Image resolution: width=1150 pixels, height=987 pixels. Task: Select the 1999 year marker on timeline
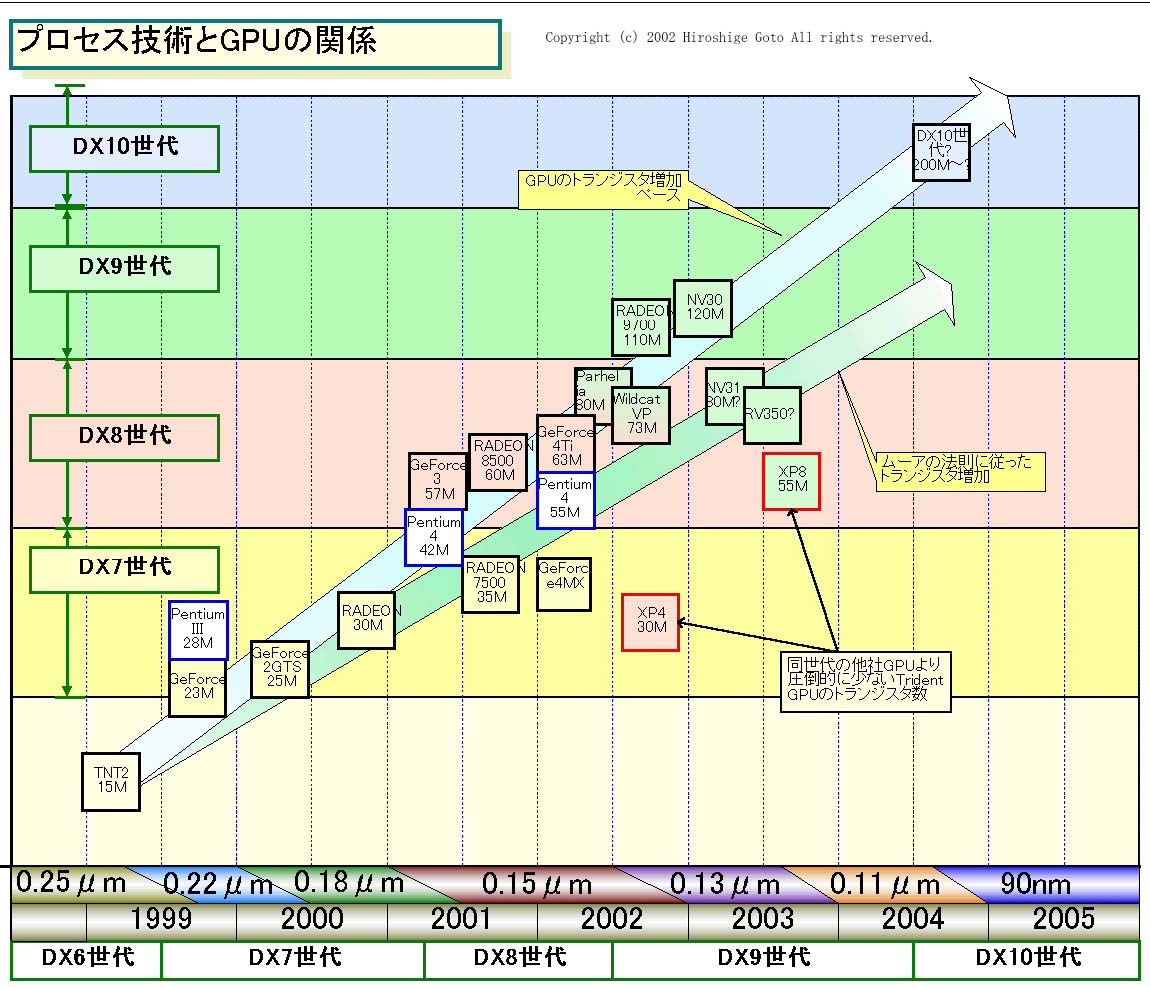point(161,918)
